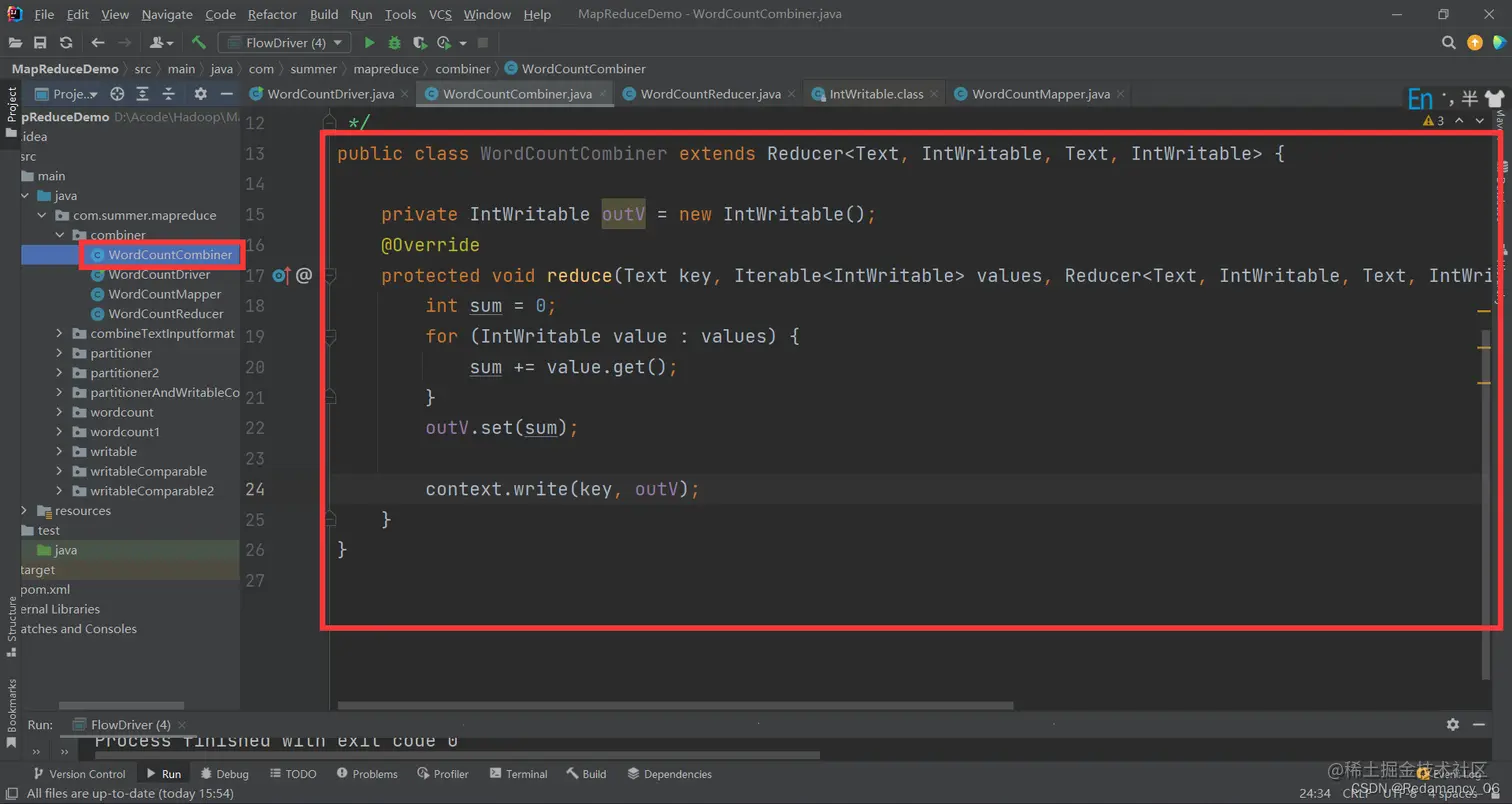
Task: Open the Dependencies tool window
Action: pos(669,774)
